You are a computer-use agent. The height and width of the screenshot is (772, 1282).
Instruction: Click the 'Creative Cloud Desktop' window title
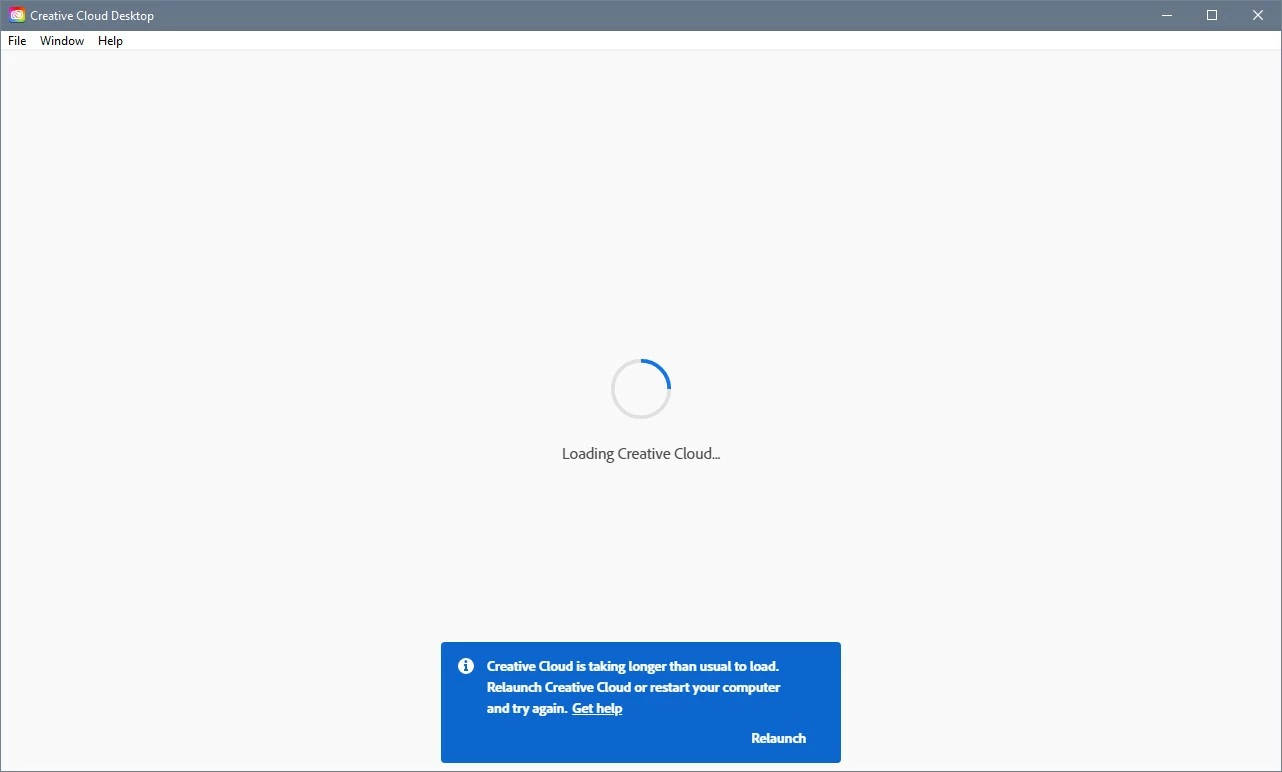92,16
